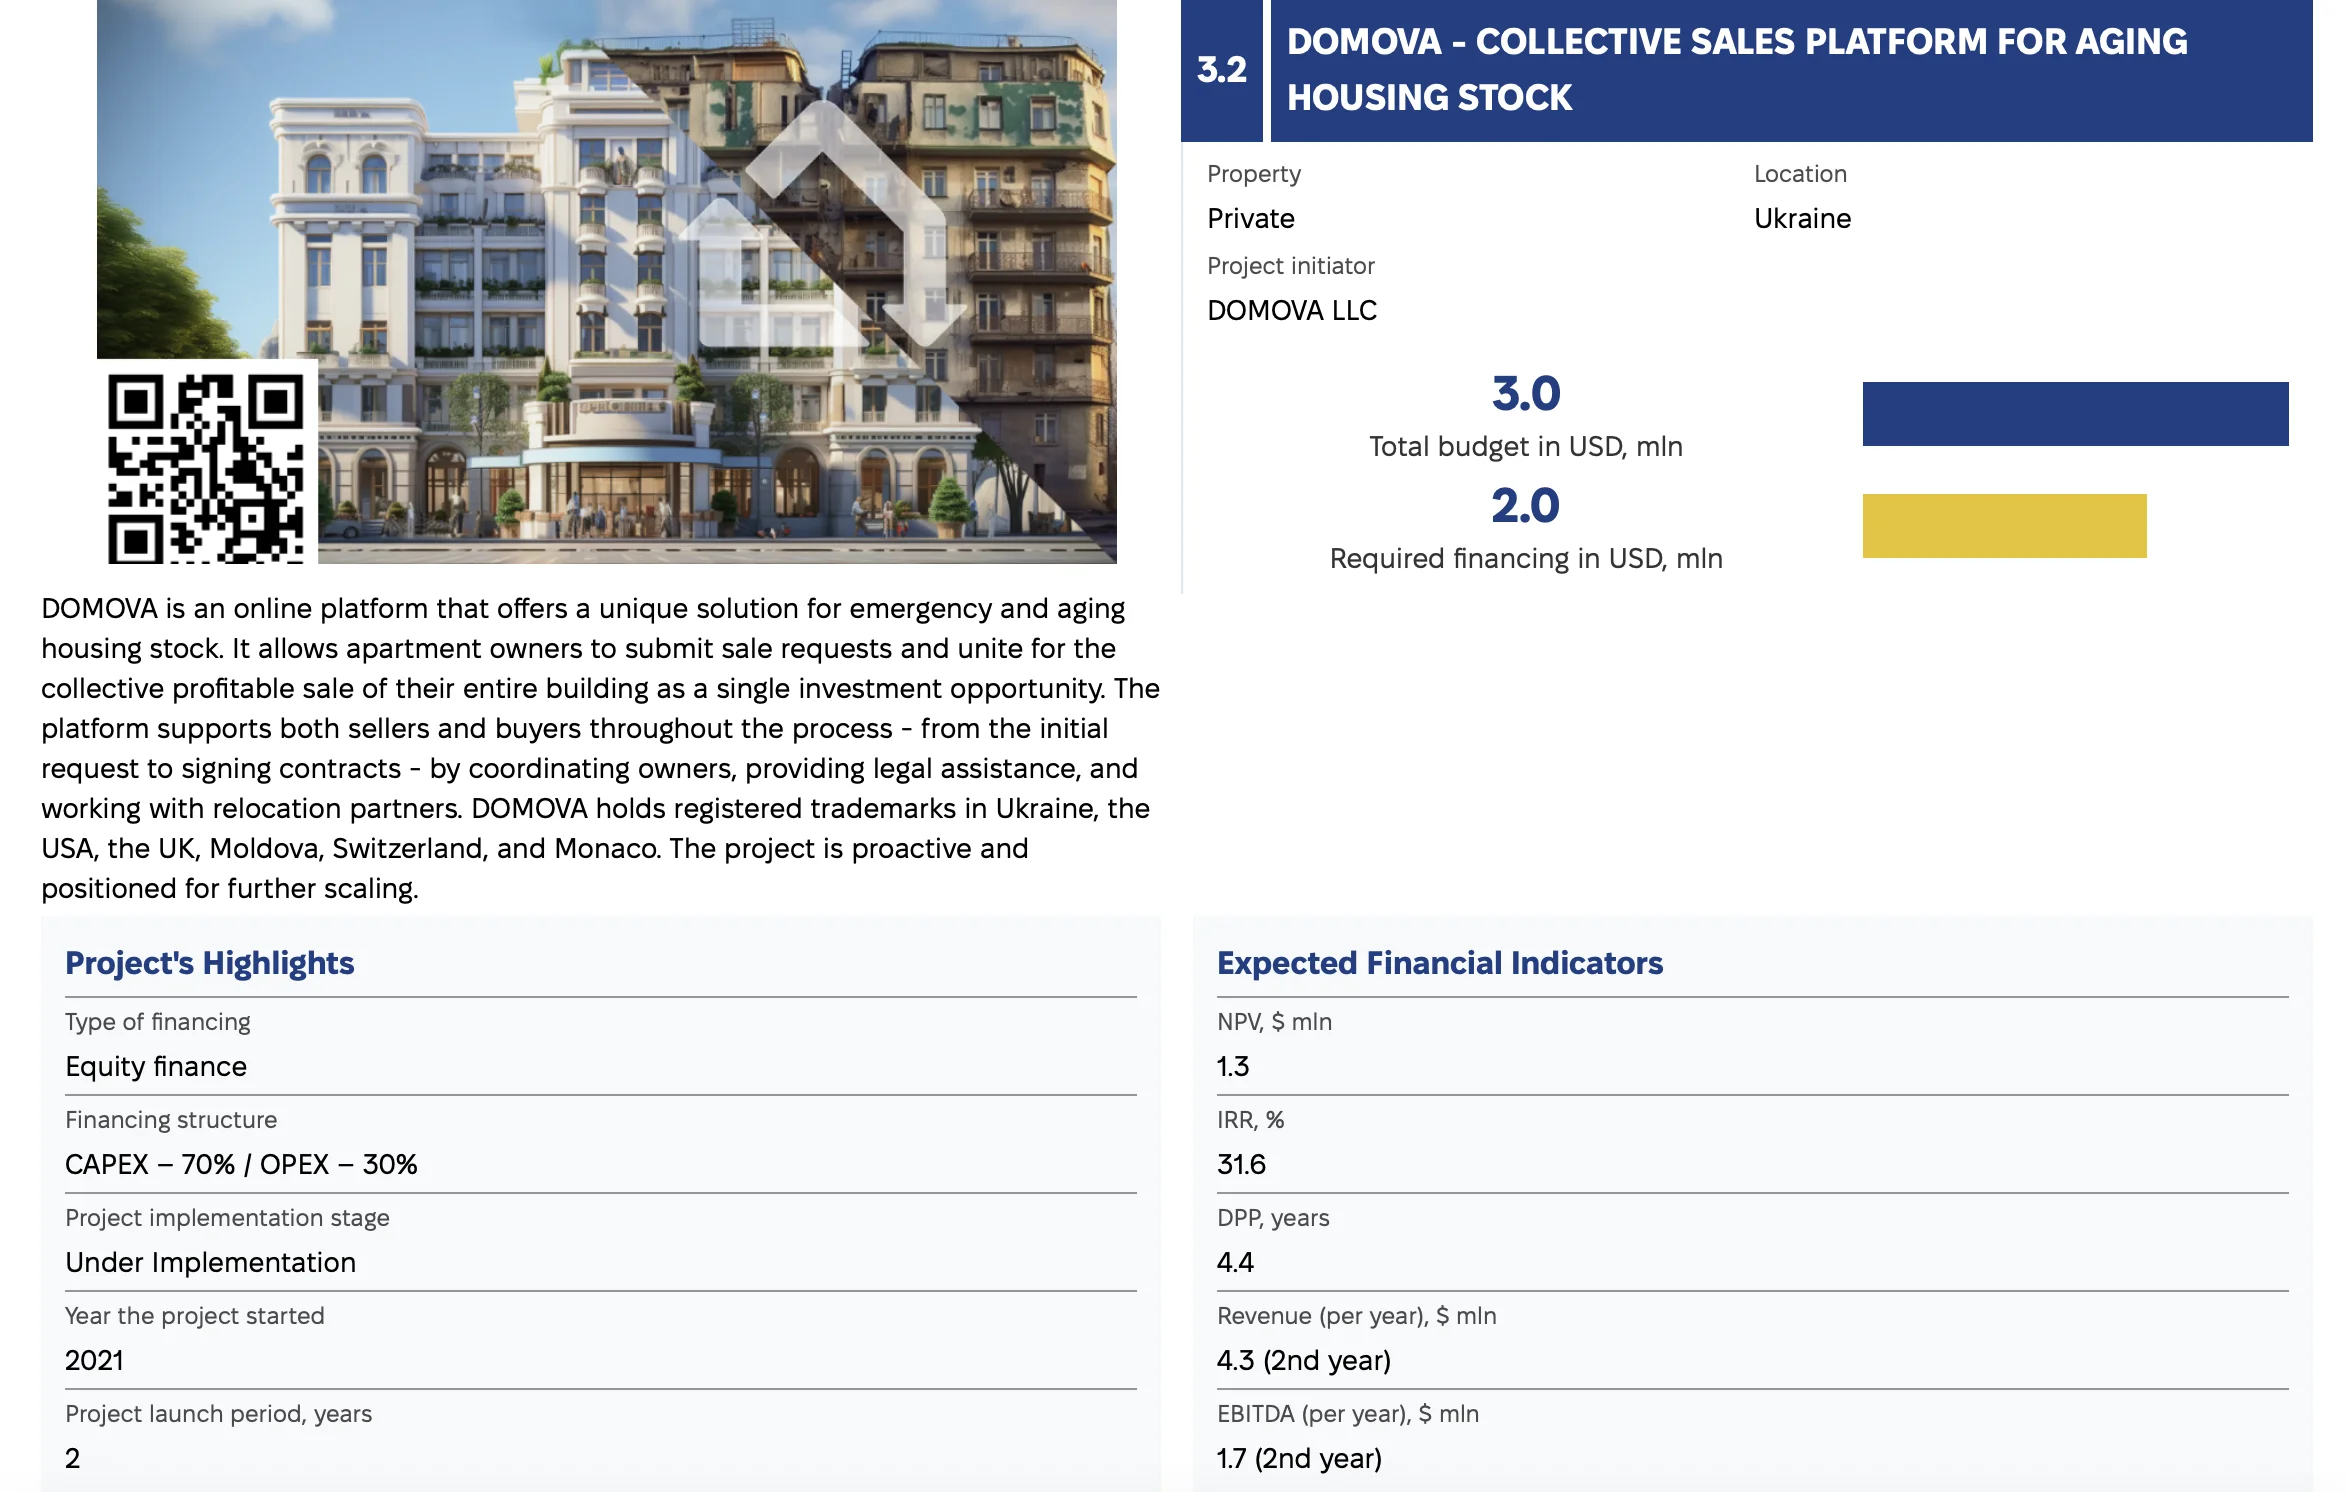The image size is (2346, 1492).
Task: Click 'Project implementation stage' label
Action: pyautogui.click(x=227, y=1218)
